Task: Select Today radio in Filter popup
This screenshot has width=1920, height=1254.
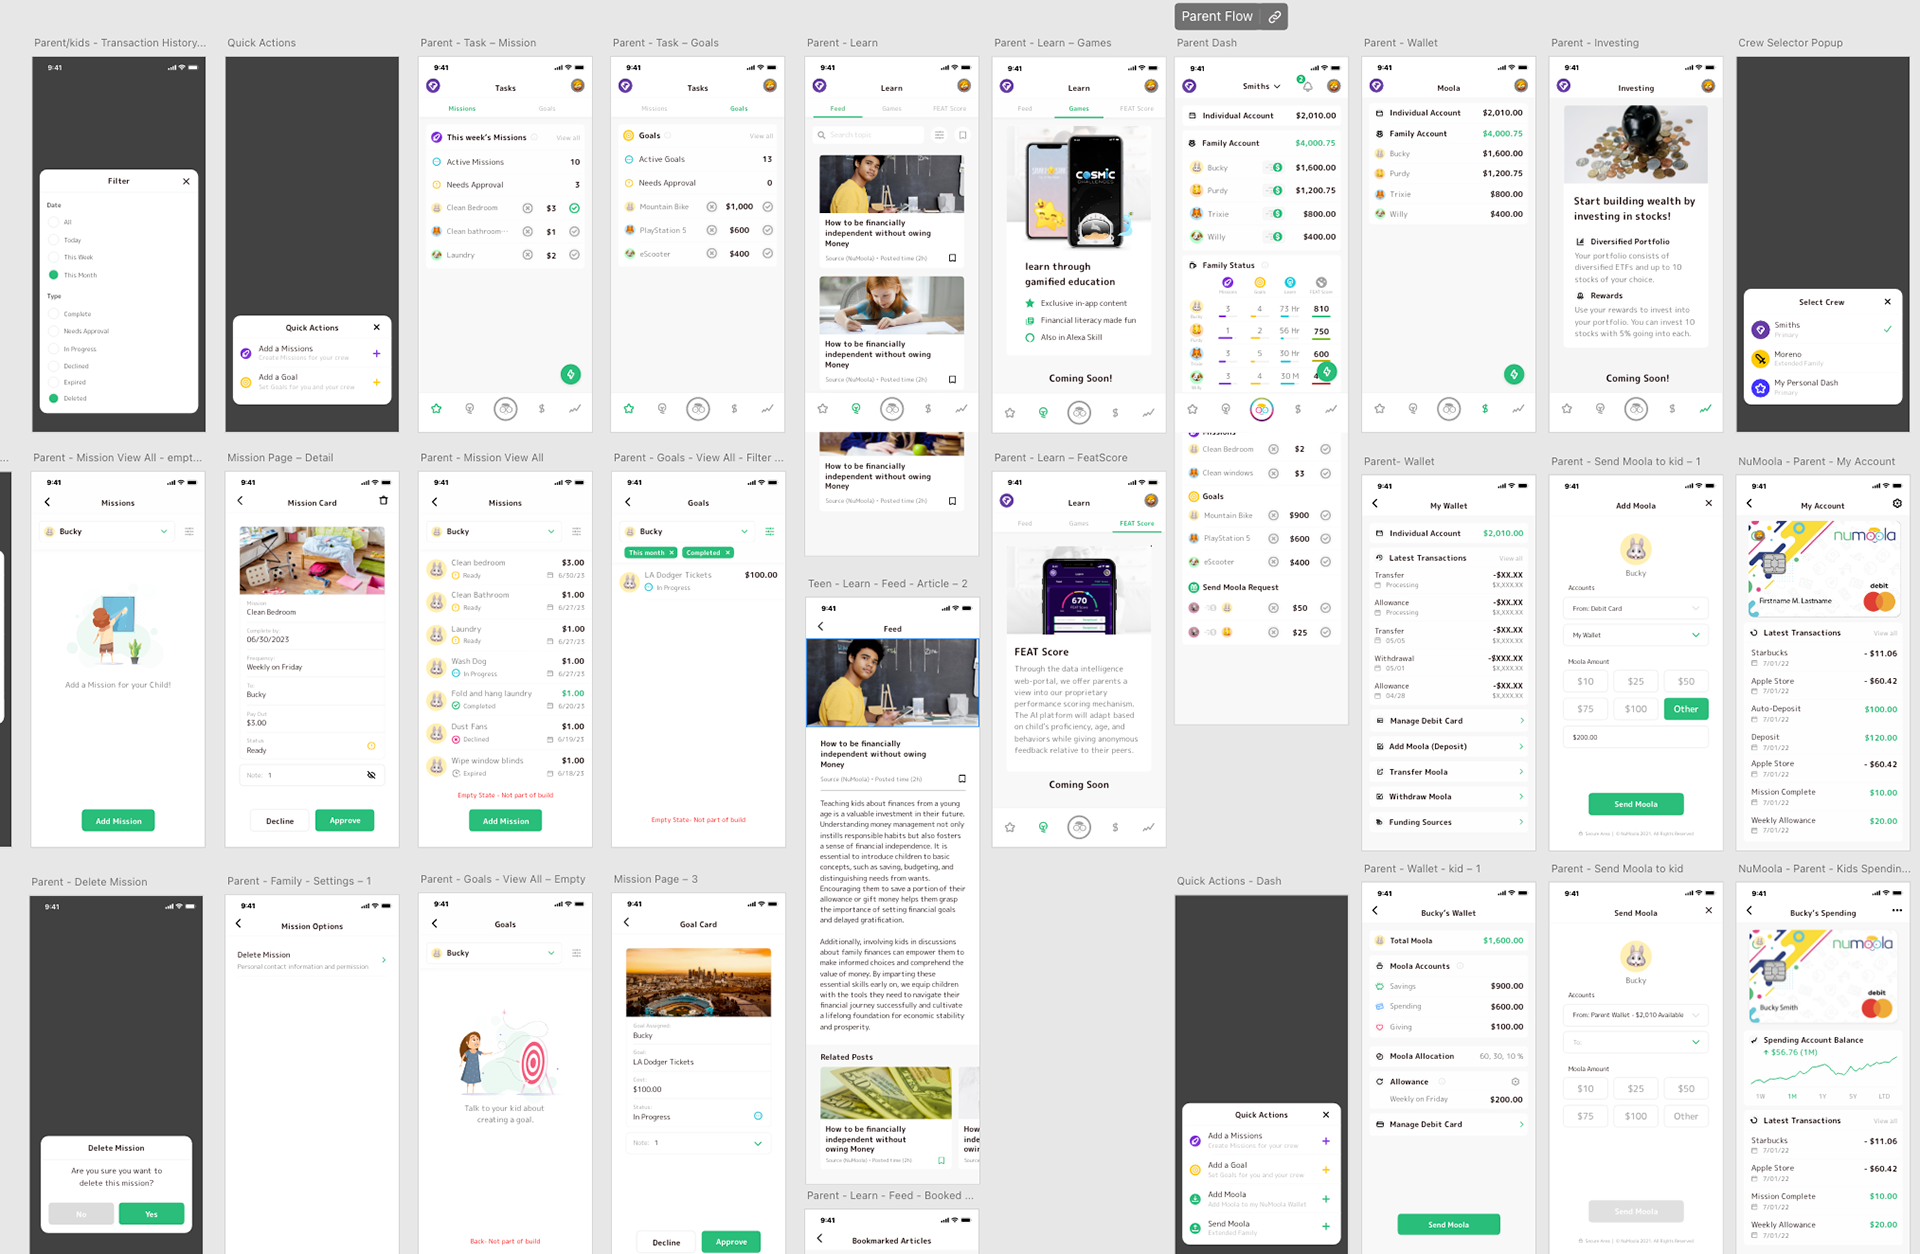Action: pyautogui.click(x=53, y=240)
